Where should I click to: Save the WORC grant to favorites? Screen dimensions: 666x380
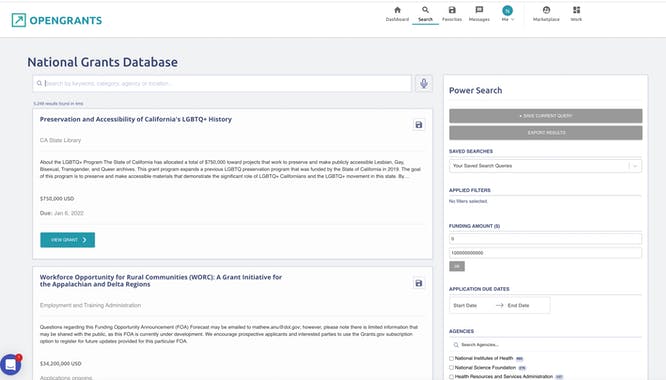(x=419, y=283)
